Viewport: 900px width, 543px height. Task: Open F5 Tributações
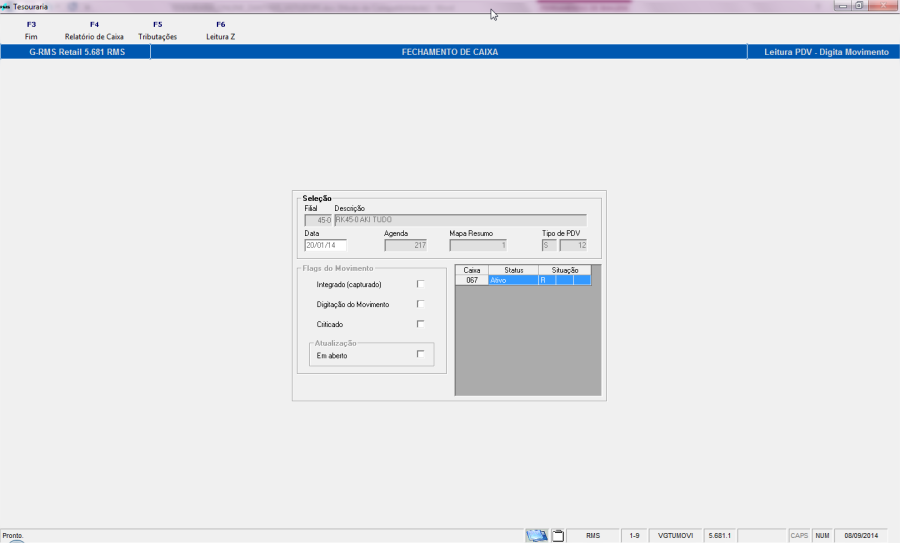click(x=157, y=30)
